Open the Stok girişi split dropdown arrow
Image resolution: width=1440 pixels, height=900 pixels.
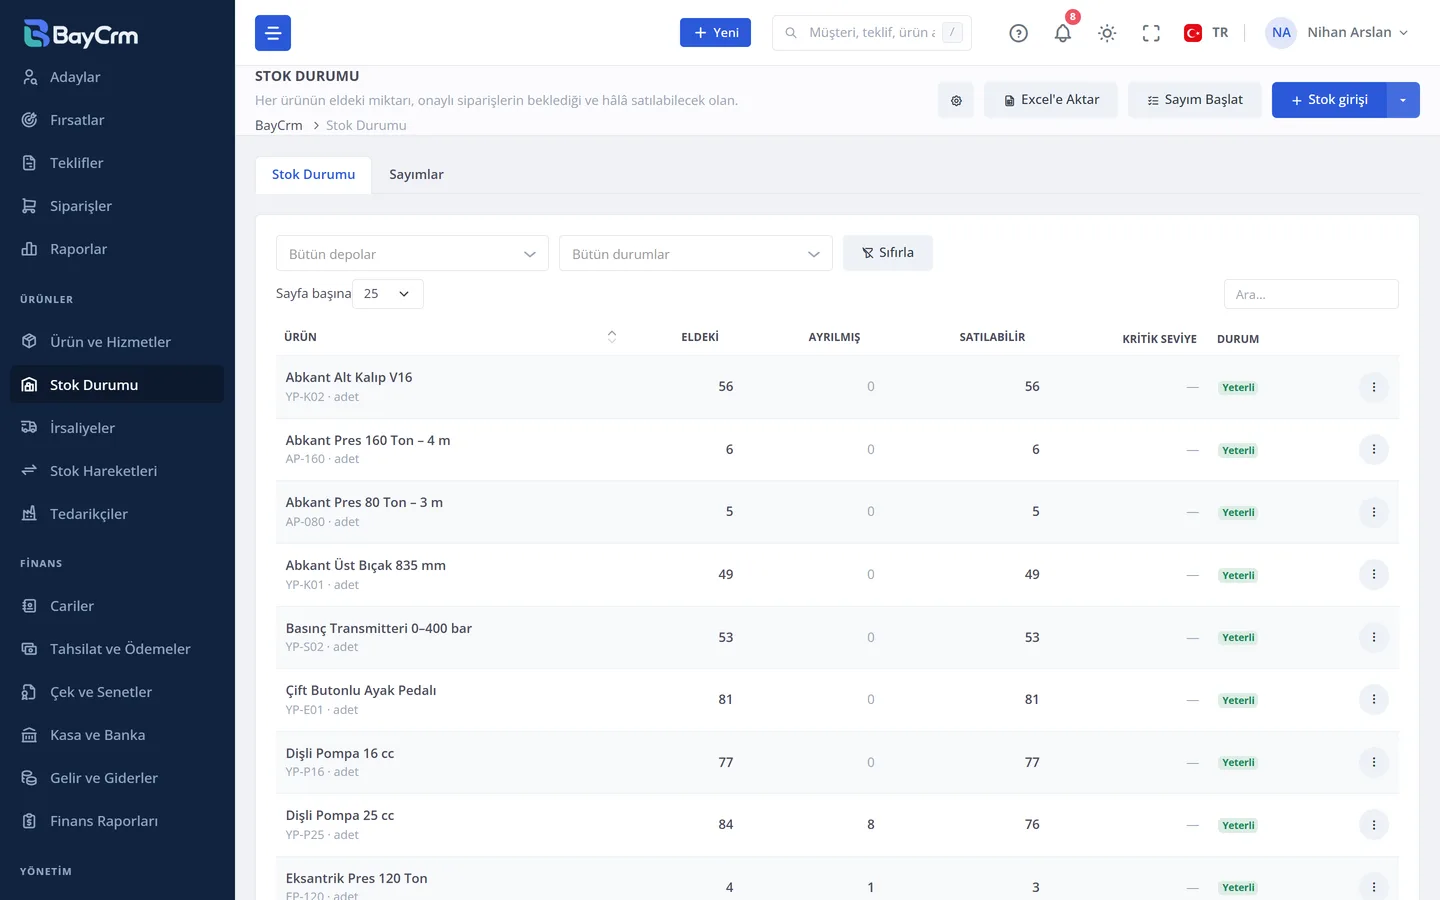pos(1403,100)
